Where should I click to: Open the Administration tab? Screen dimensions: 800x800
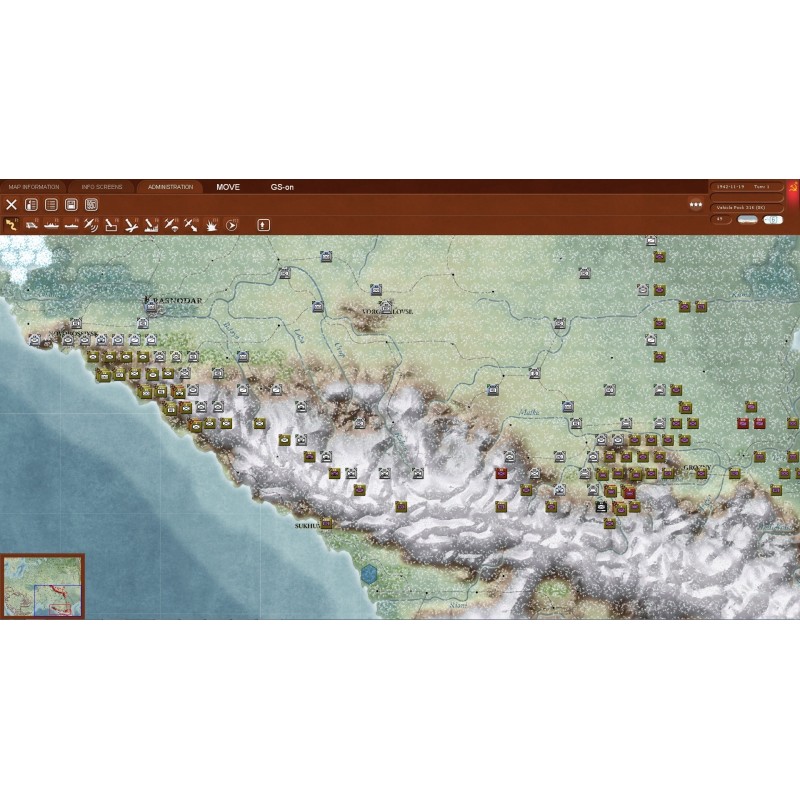[x=170, y=187]
